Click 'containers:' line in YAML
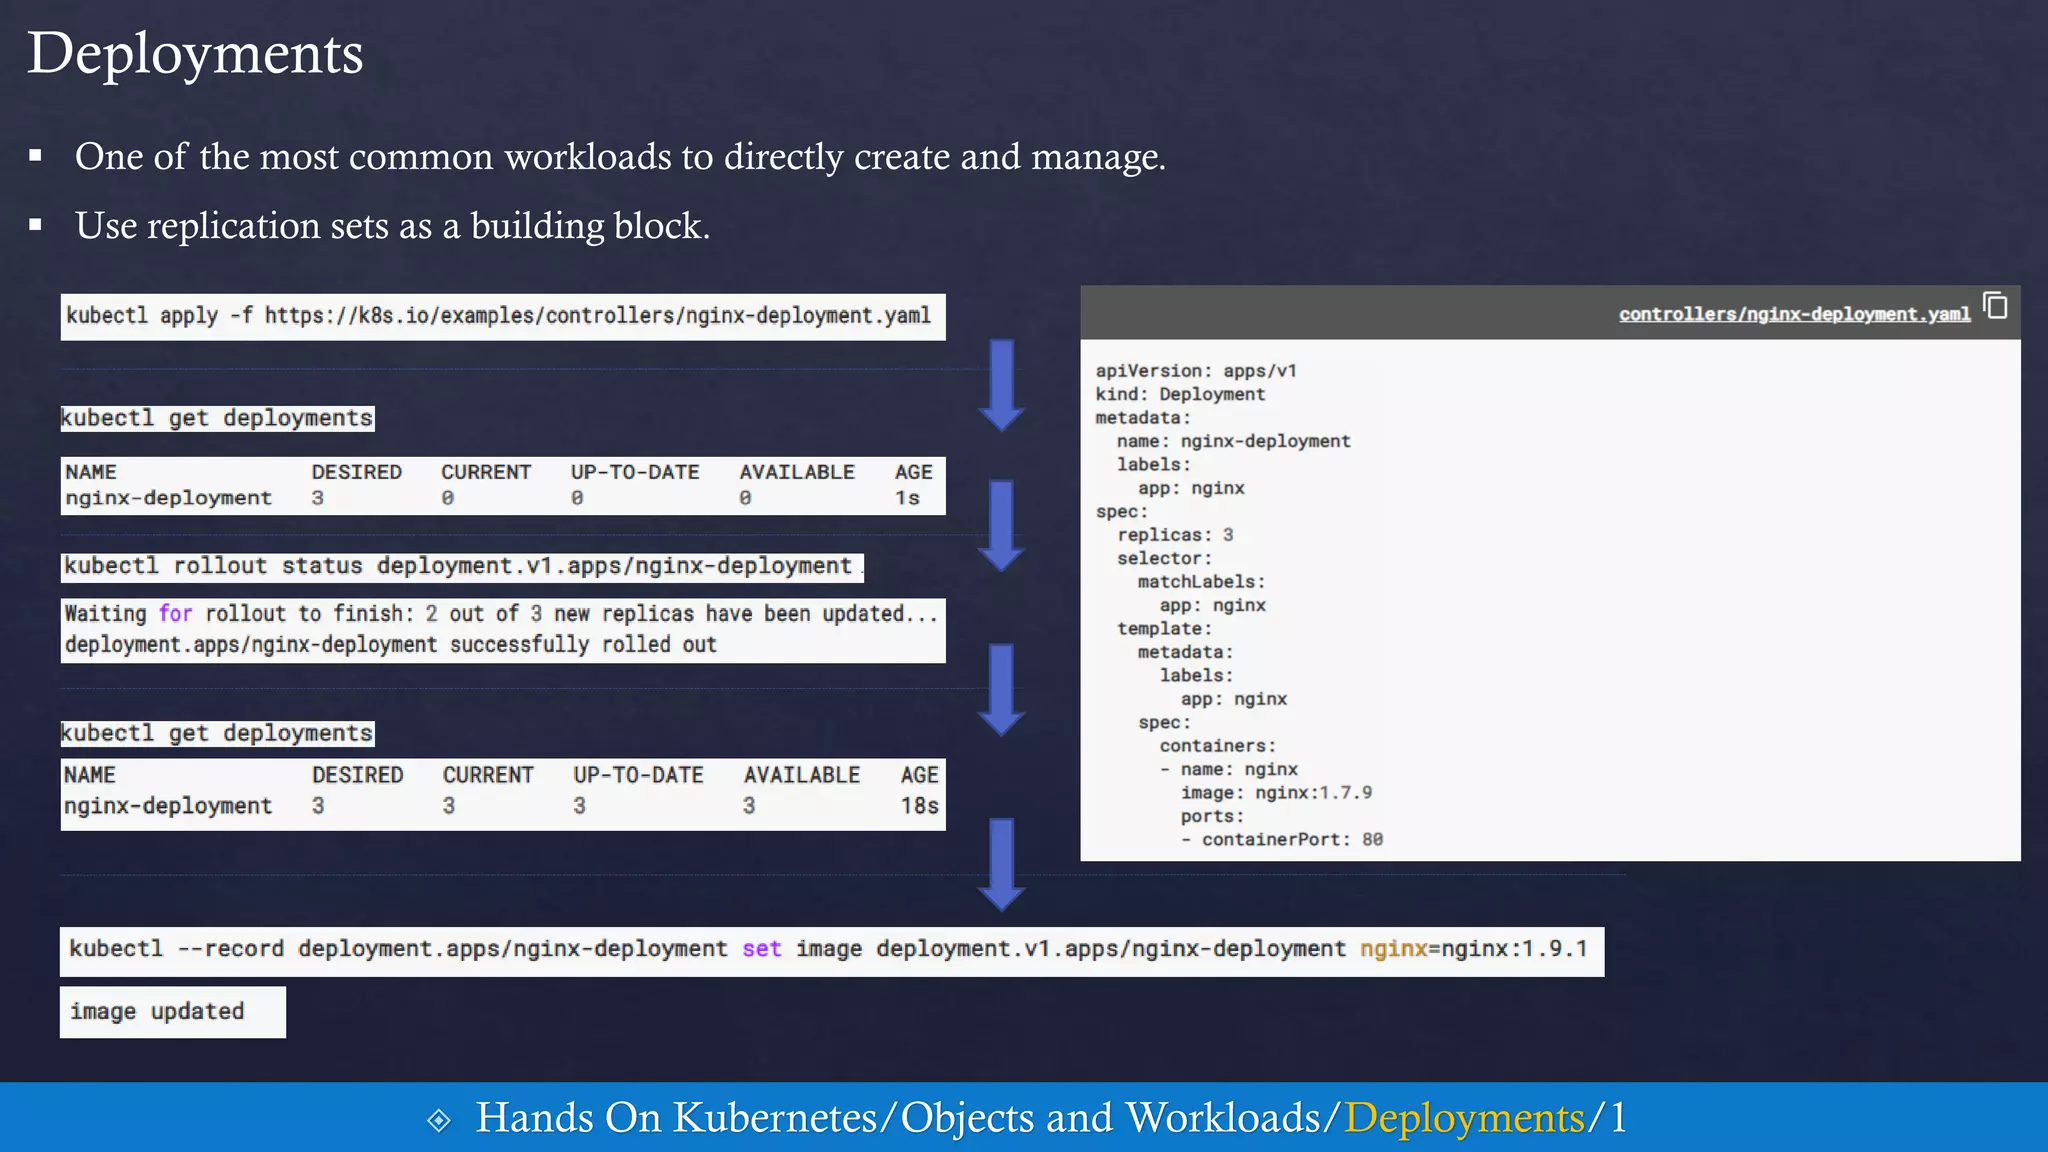 point(1218,746)
